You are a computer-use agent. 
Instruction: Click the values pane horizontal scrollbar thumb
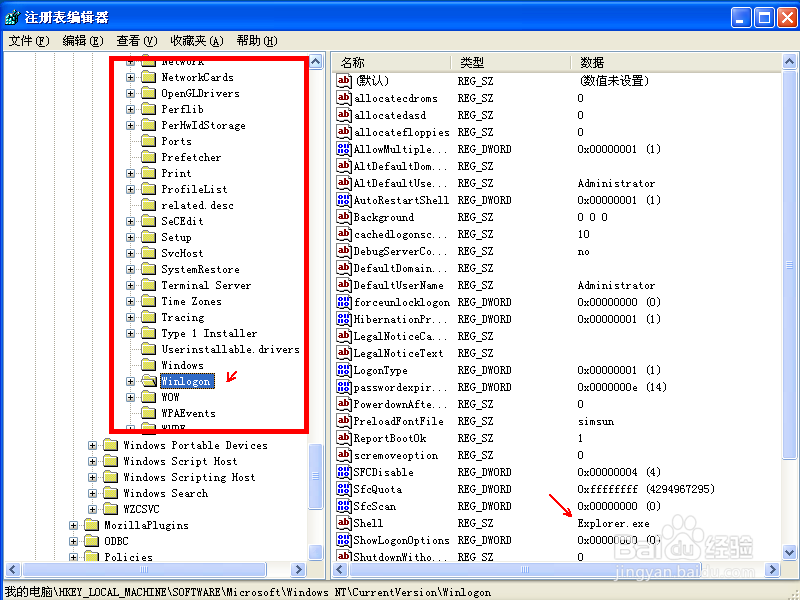pyautogui.click(x=526, y=569)
